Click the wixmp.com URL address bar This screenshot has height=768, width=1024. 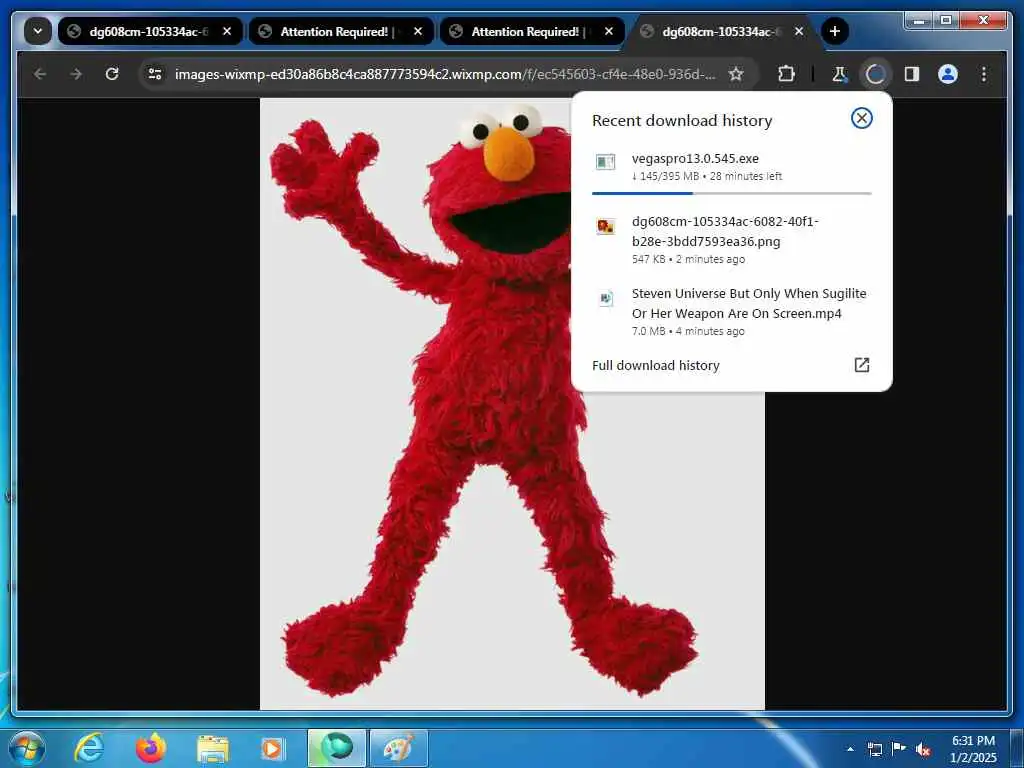pos(444,74)
